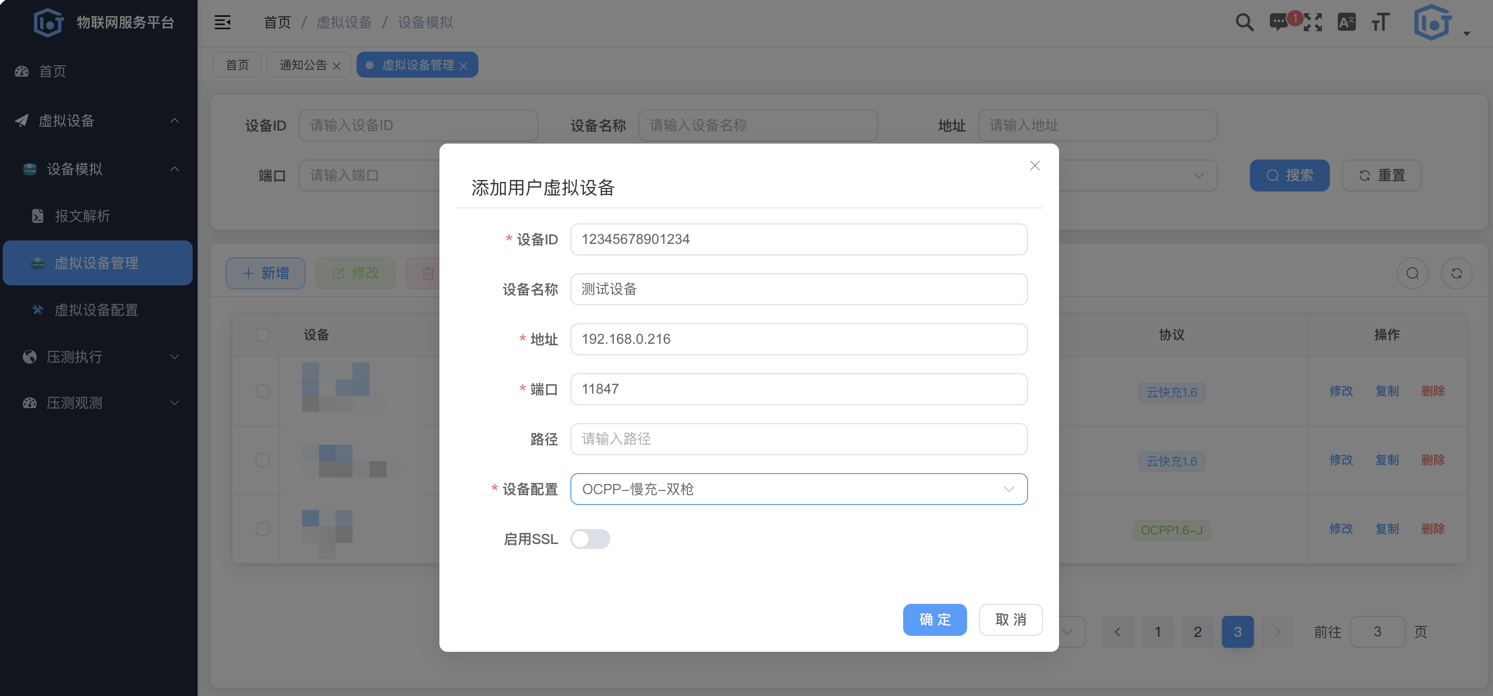Collapse sidebar with the hamburger icon
The image size is (1493, 696).
(223, 22)
